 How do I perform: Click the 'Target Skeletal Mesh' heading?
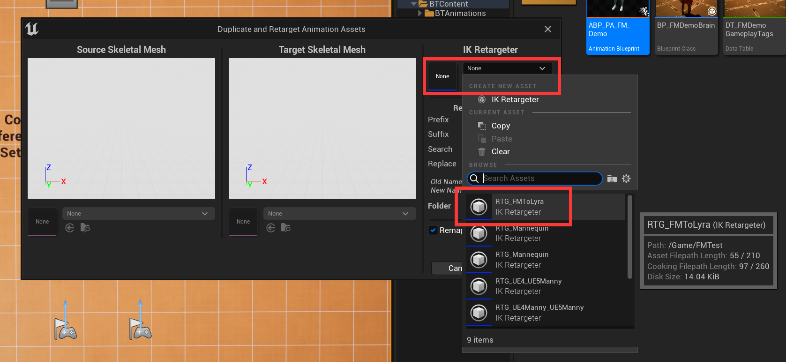coord(322,50)
